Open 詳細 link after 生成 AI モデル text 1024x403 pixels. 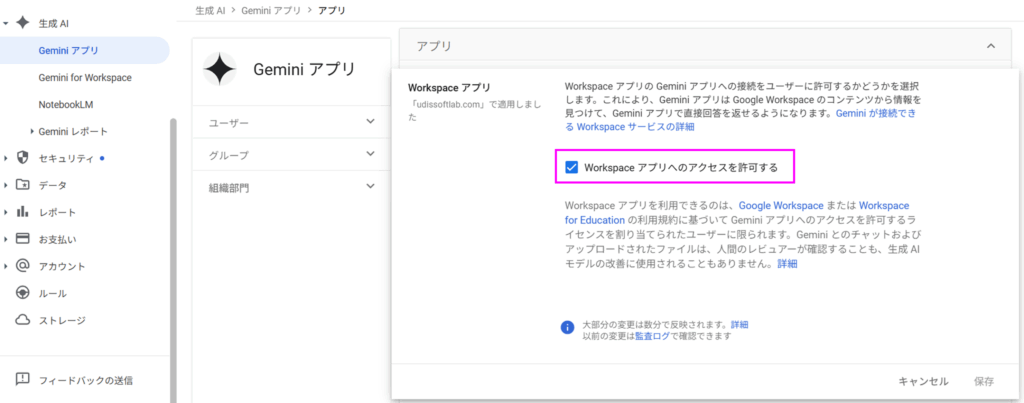pyautogui.click(x=787, y=264)
